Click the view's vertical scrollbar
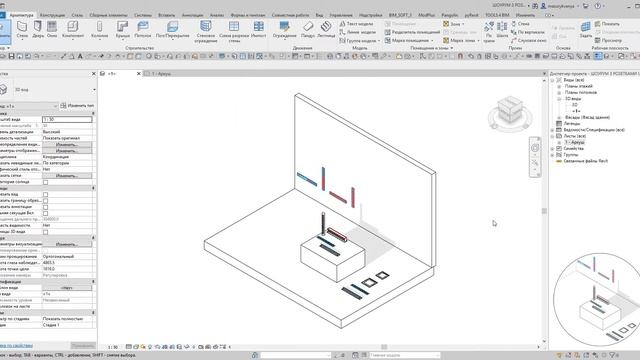The image size is (640, 360). (544, 211)
